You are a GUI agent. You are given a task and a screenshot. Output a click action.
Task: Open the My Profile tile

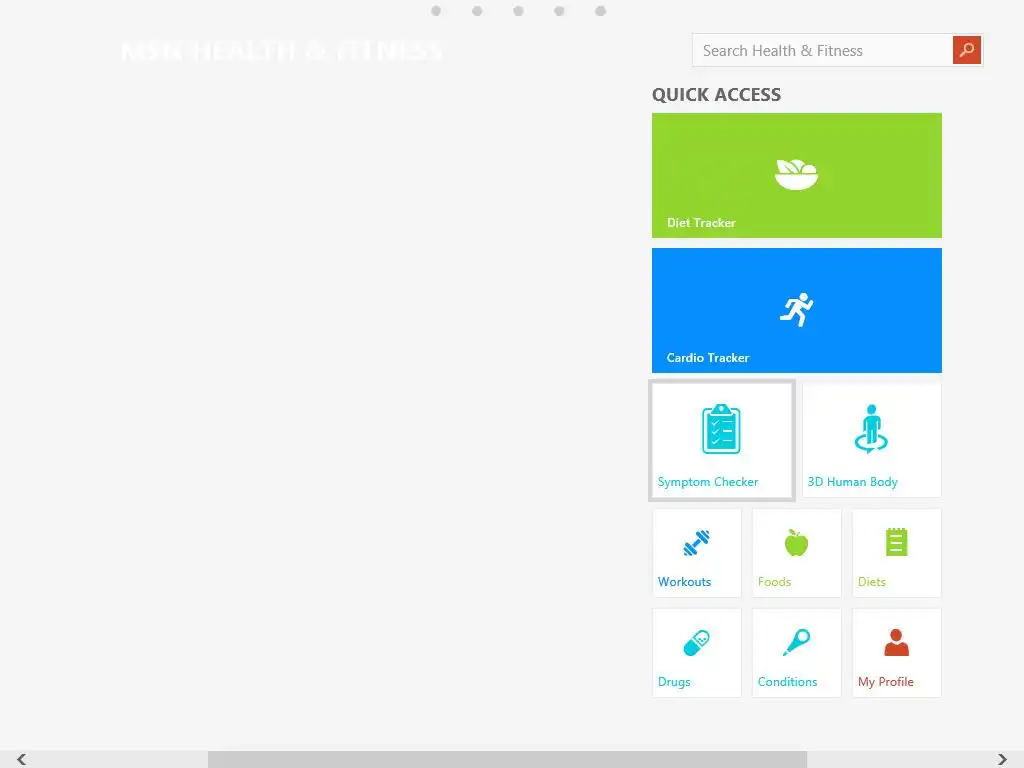tap(897, 653)
